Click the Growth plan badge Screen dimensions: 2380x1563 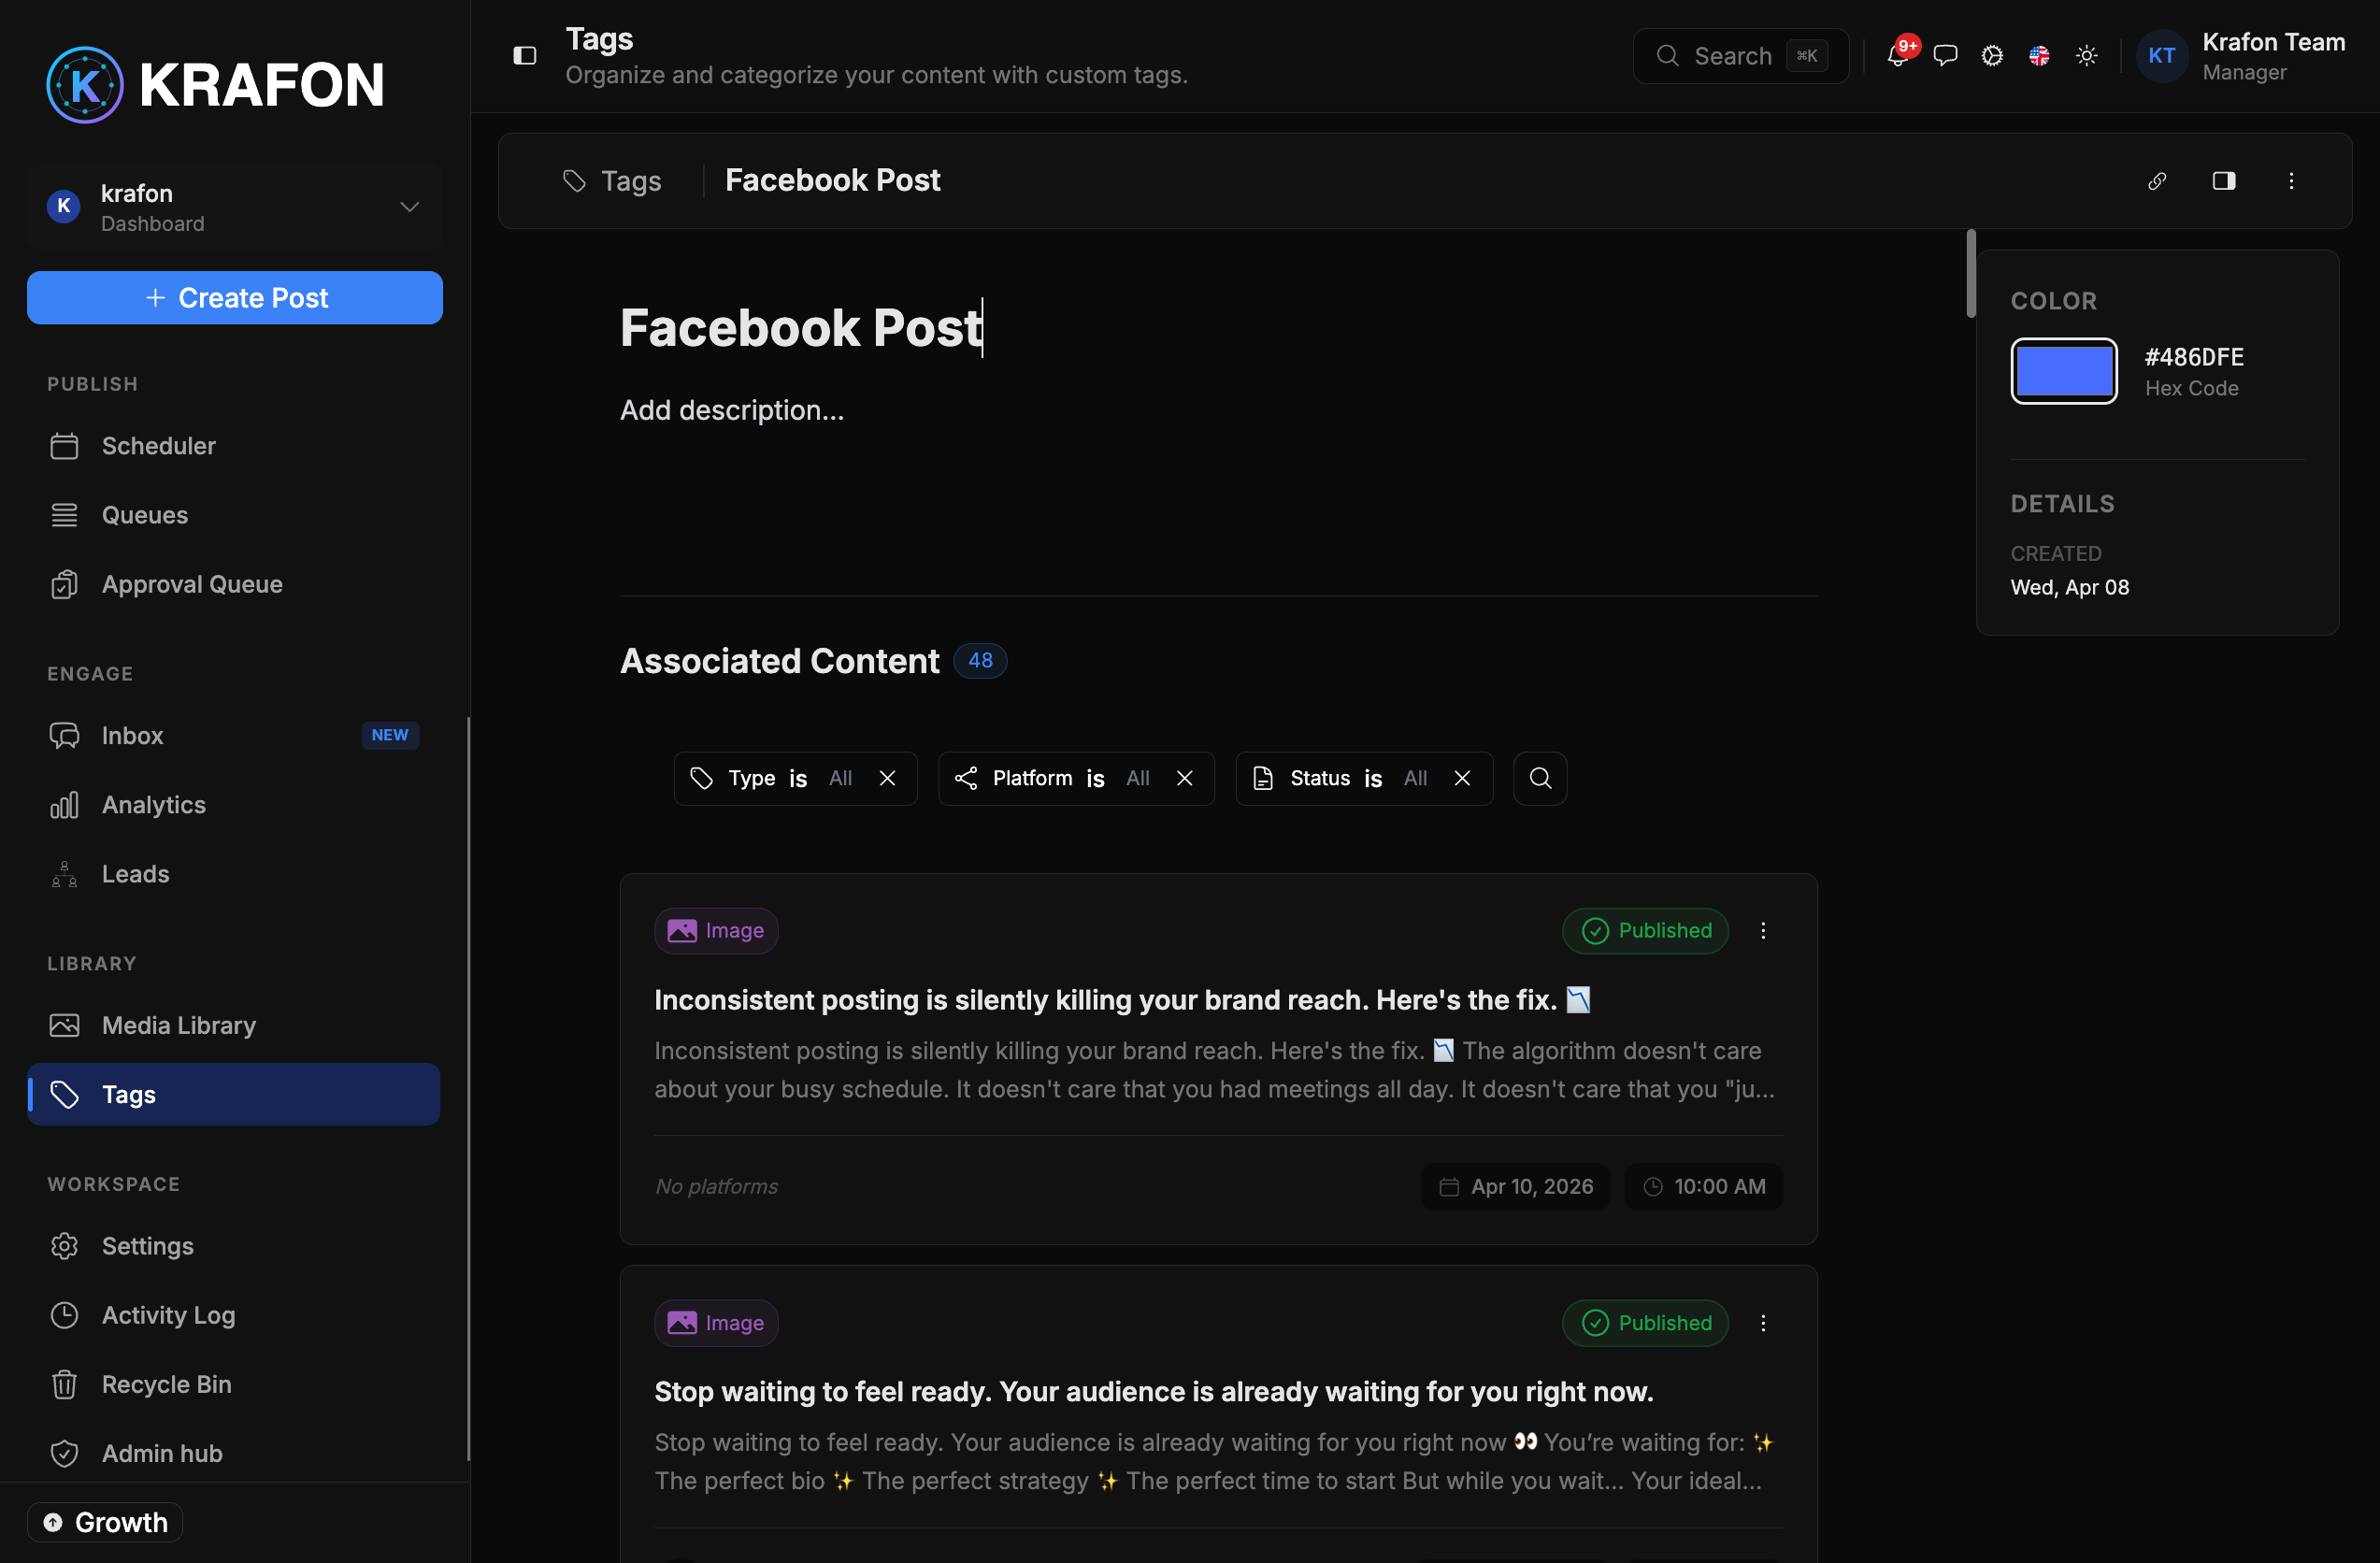coord(105,1522)
